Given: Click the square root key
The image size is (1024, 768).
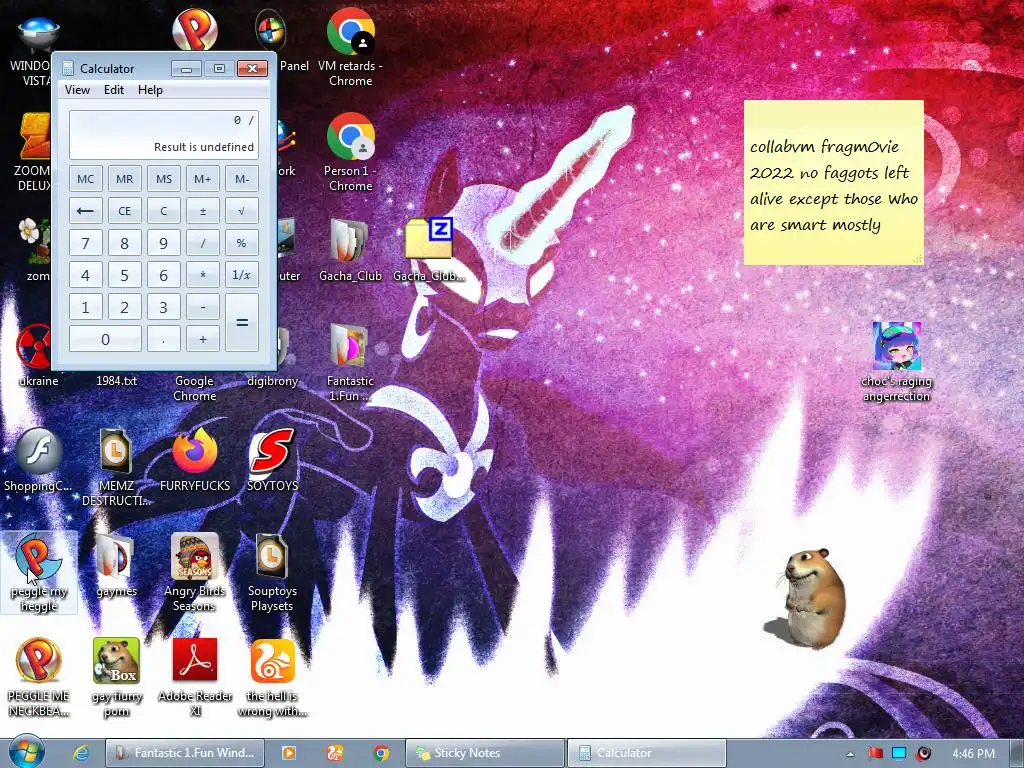Looking at the screenshot, I should (242, 211).
